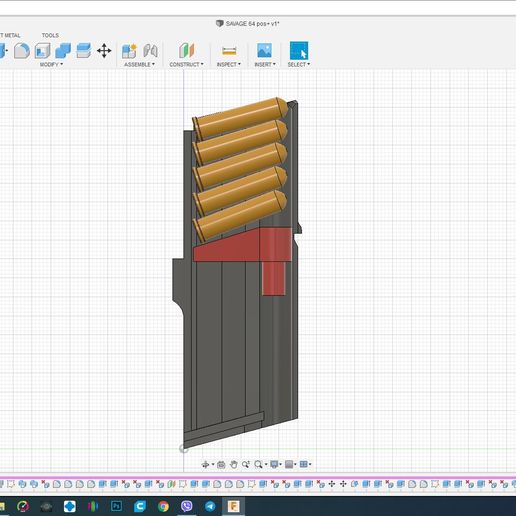516x516 pixels.
Task: Expand the Display Settings dropdown arrow
Action: pyautogui.click(x=281, y=465)
